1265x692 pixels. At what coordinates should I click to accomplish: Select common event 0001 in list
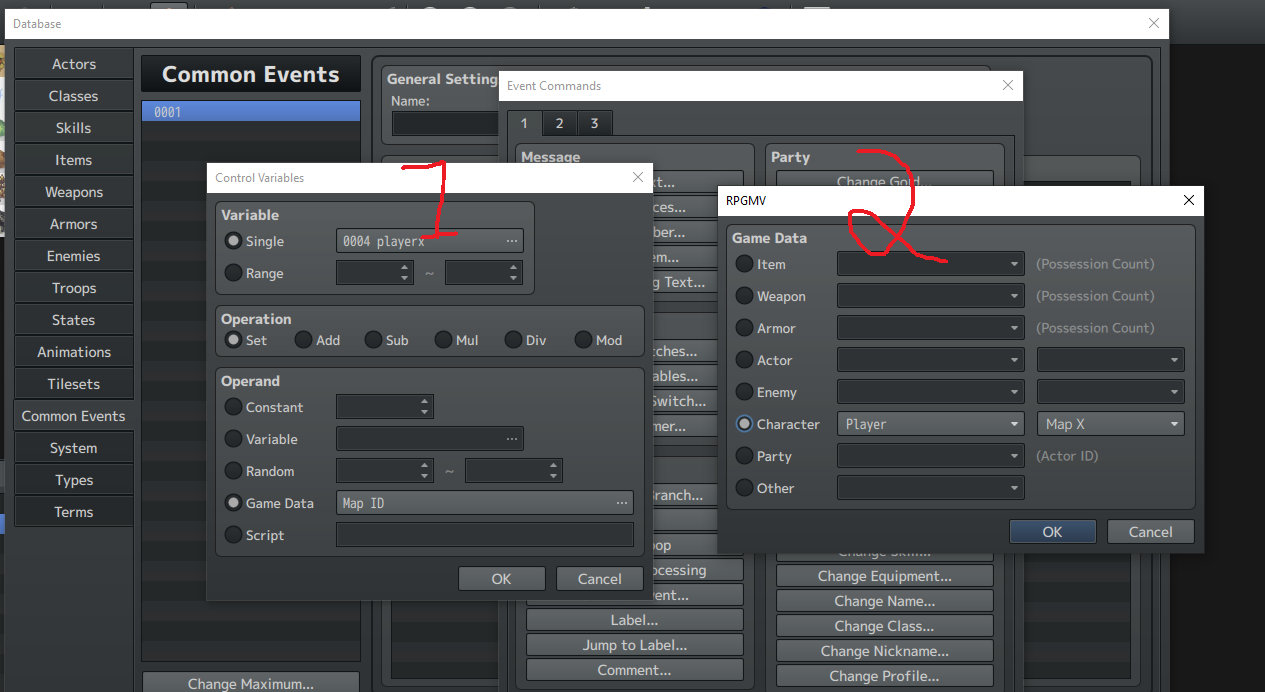point(251,112)
